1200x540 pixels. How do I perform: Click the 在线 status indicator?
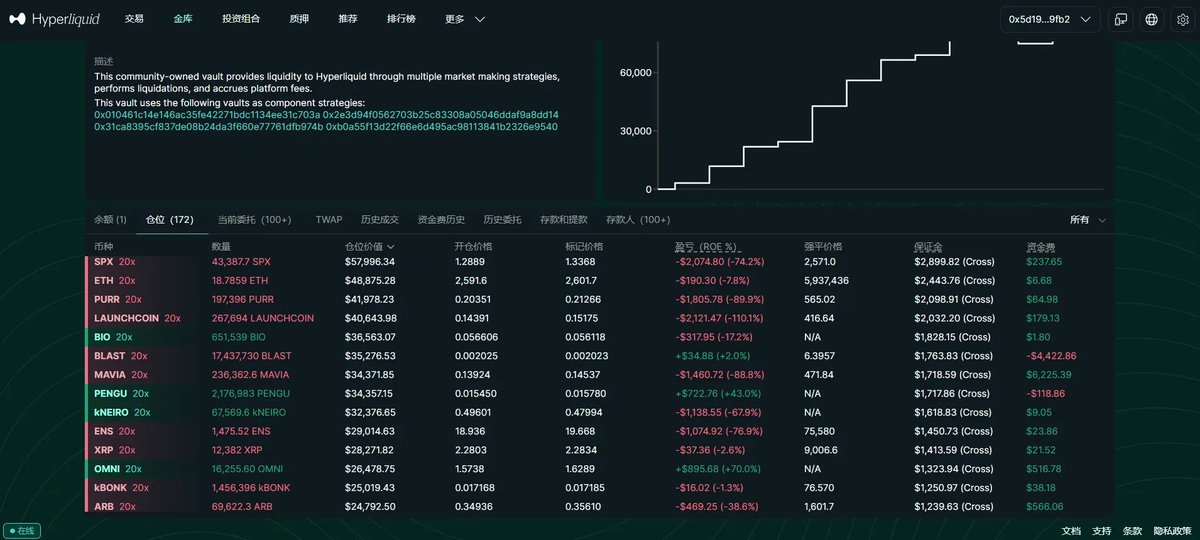click(22, 531)
